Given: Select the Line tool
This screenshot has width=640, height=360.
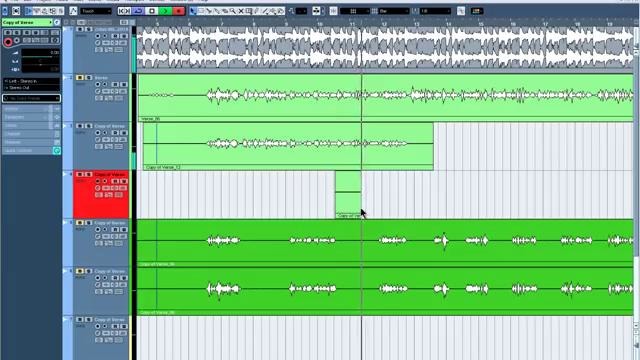Looking at the screenshot, I should [264, 11].
